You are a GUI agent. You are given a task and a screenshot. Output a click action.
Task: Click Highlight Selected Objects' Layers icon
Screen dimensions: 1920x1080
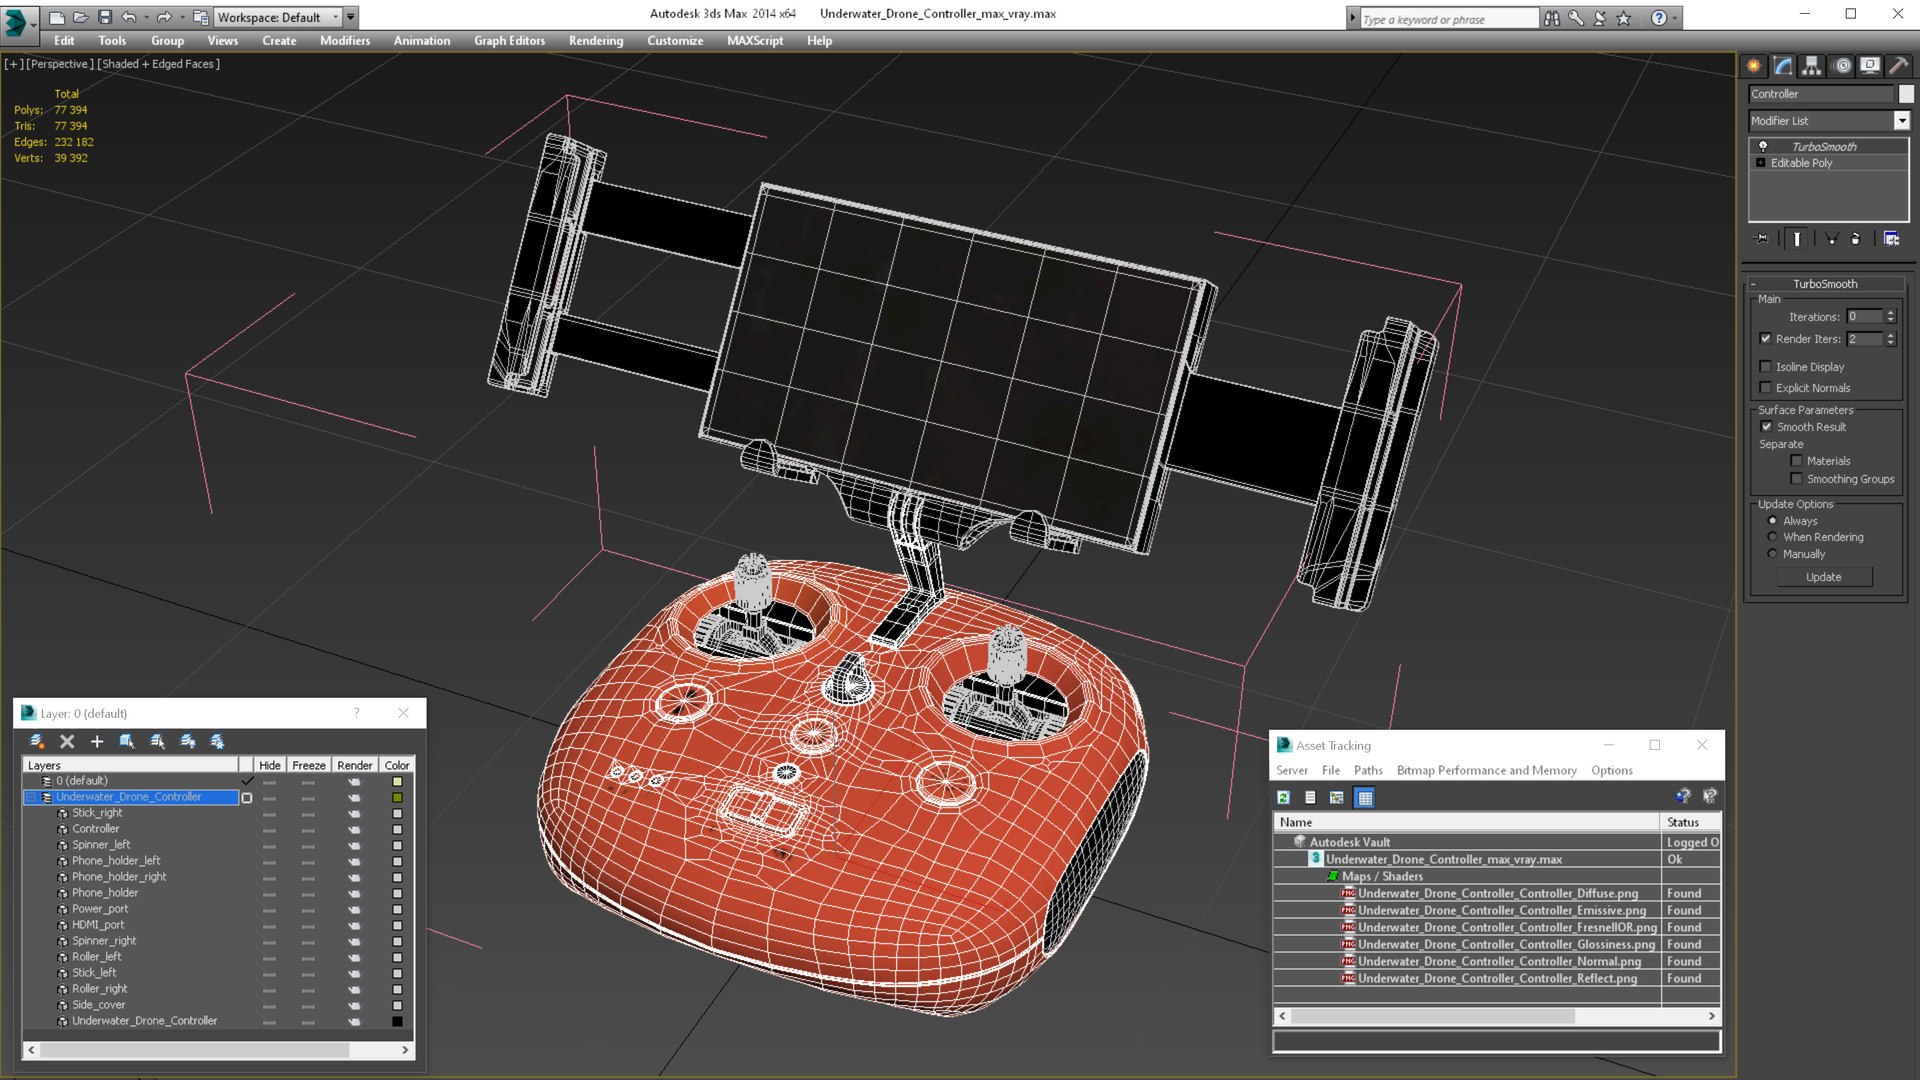tap(157, 741)
